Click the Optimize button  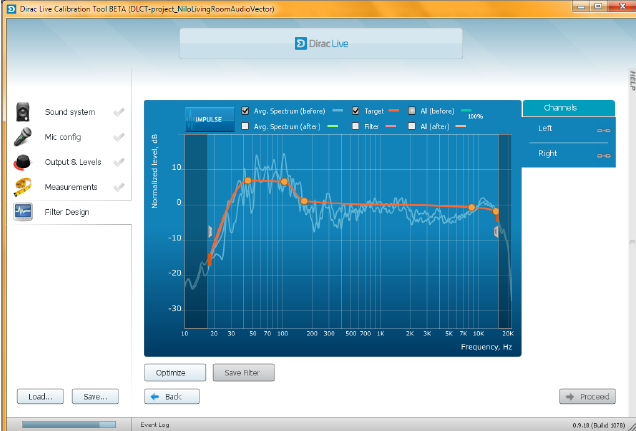[175, 373]
